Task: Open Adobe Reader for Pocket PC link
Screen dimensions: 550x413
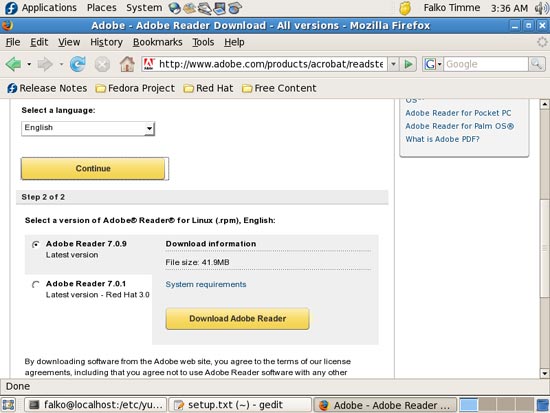Action: click(458, 113)
